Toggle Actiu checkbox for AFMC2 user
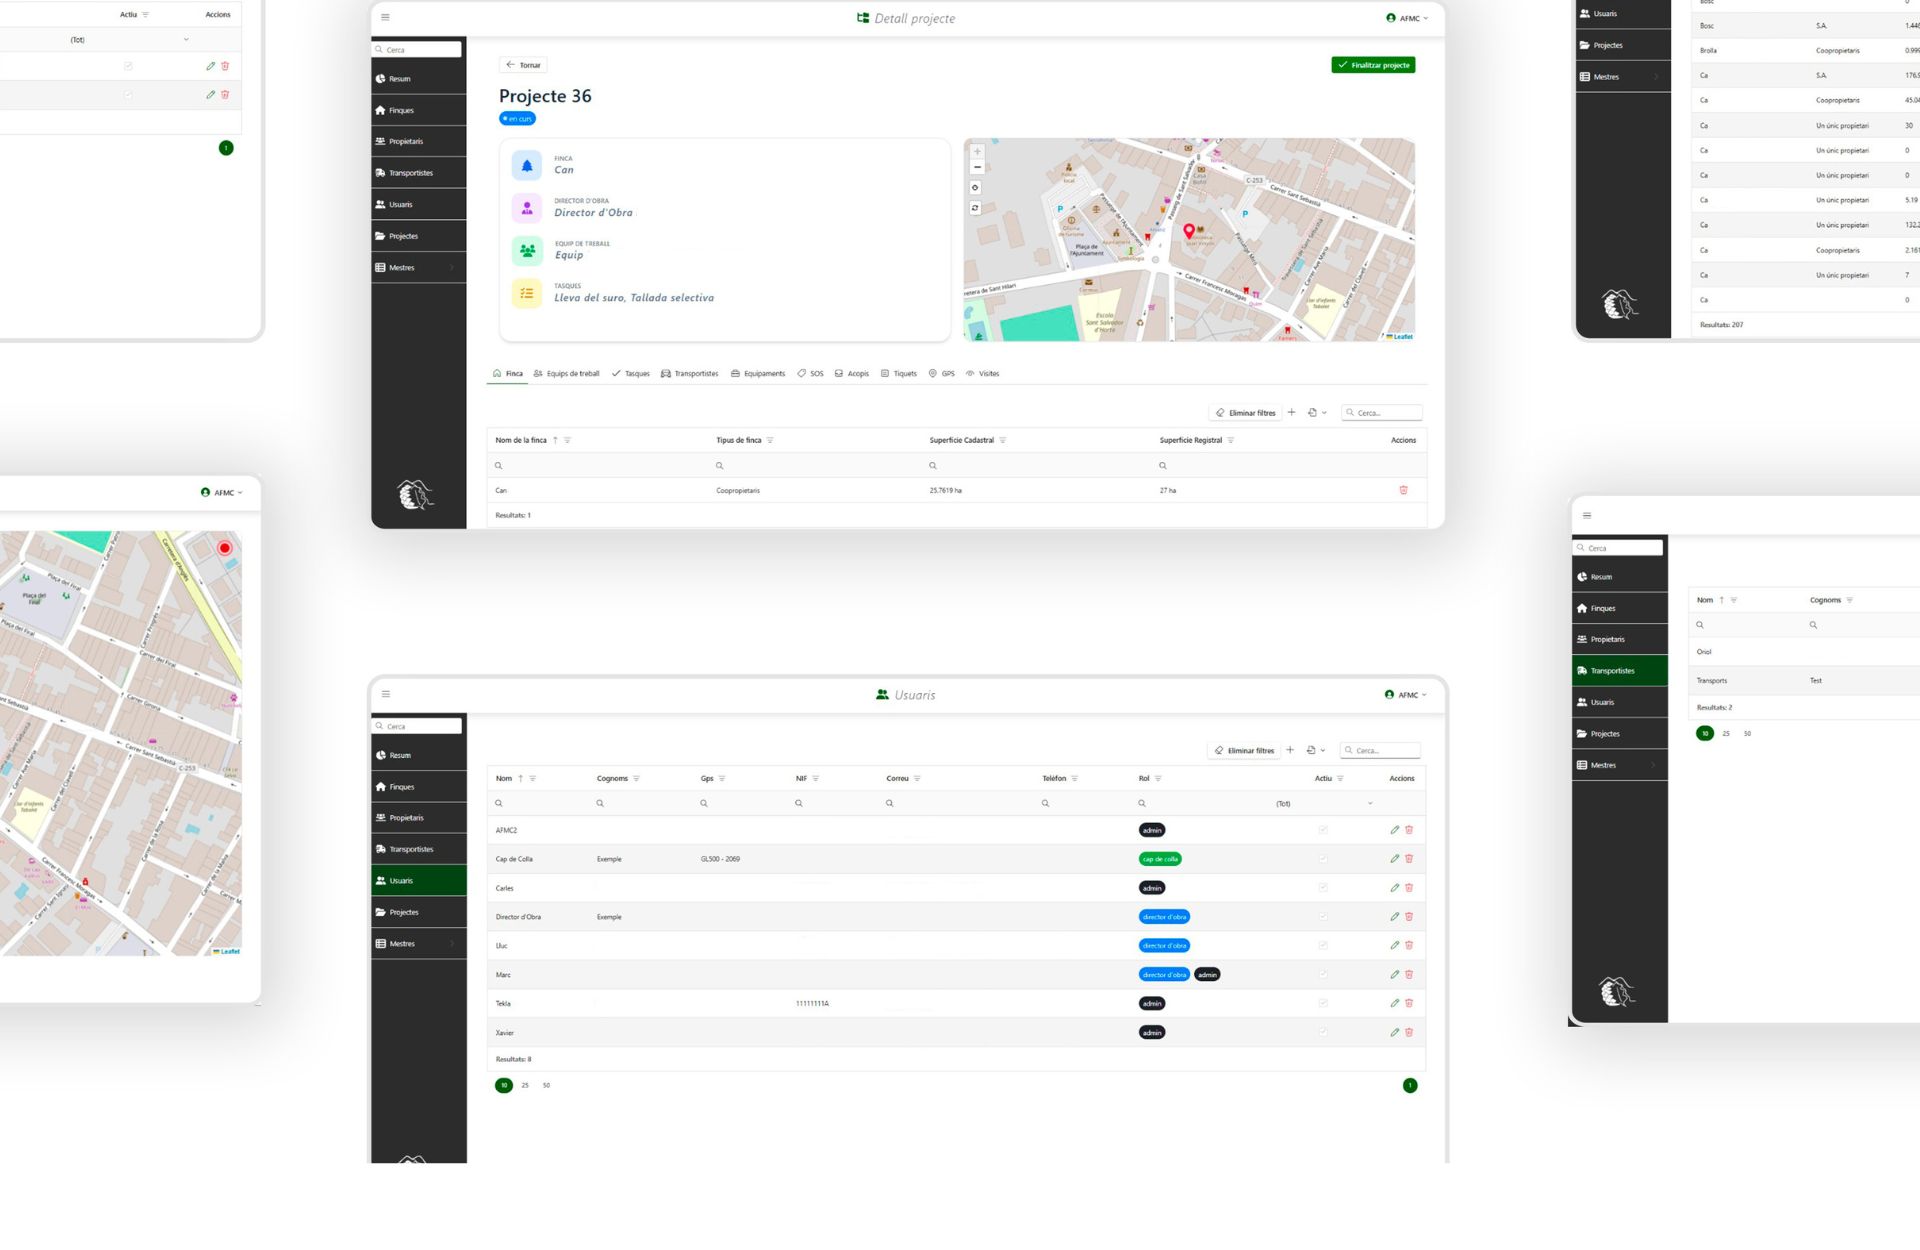 pyautogui.click(x=1323, y=830)
